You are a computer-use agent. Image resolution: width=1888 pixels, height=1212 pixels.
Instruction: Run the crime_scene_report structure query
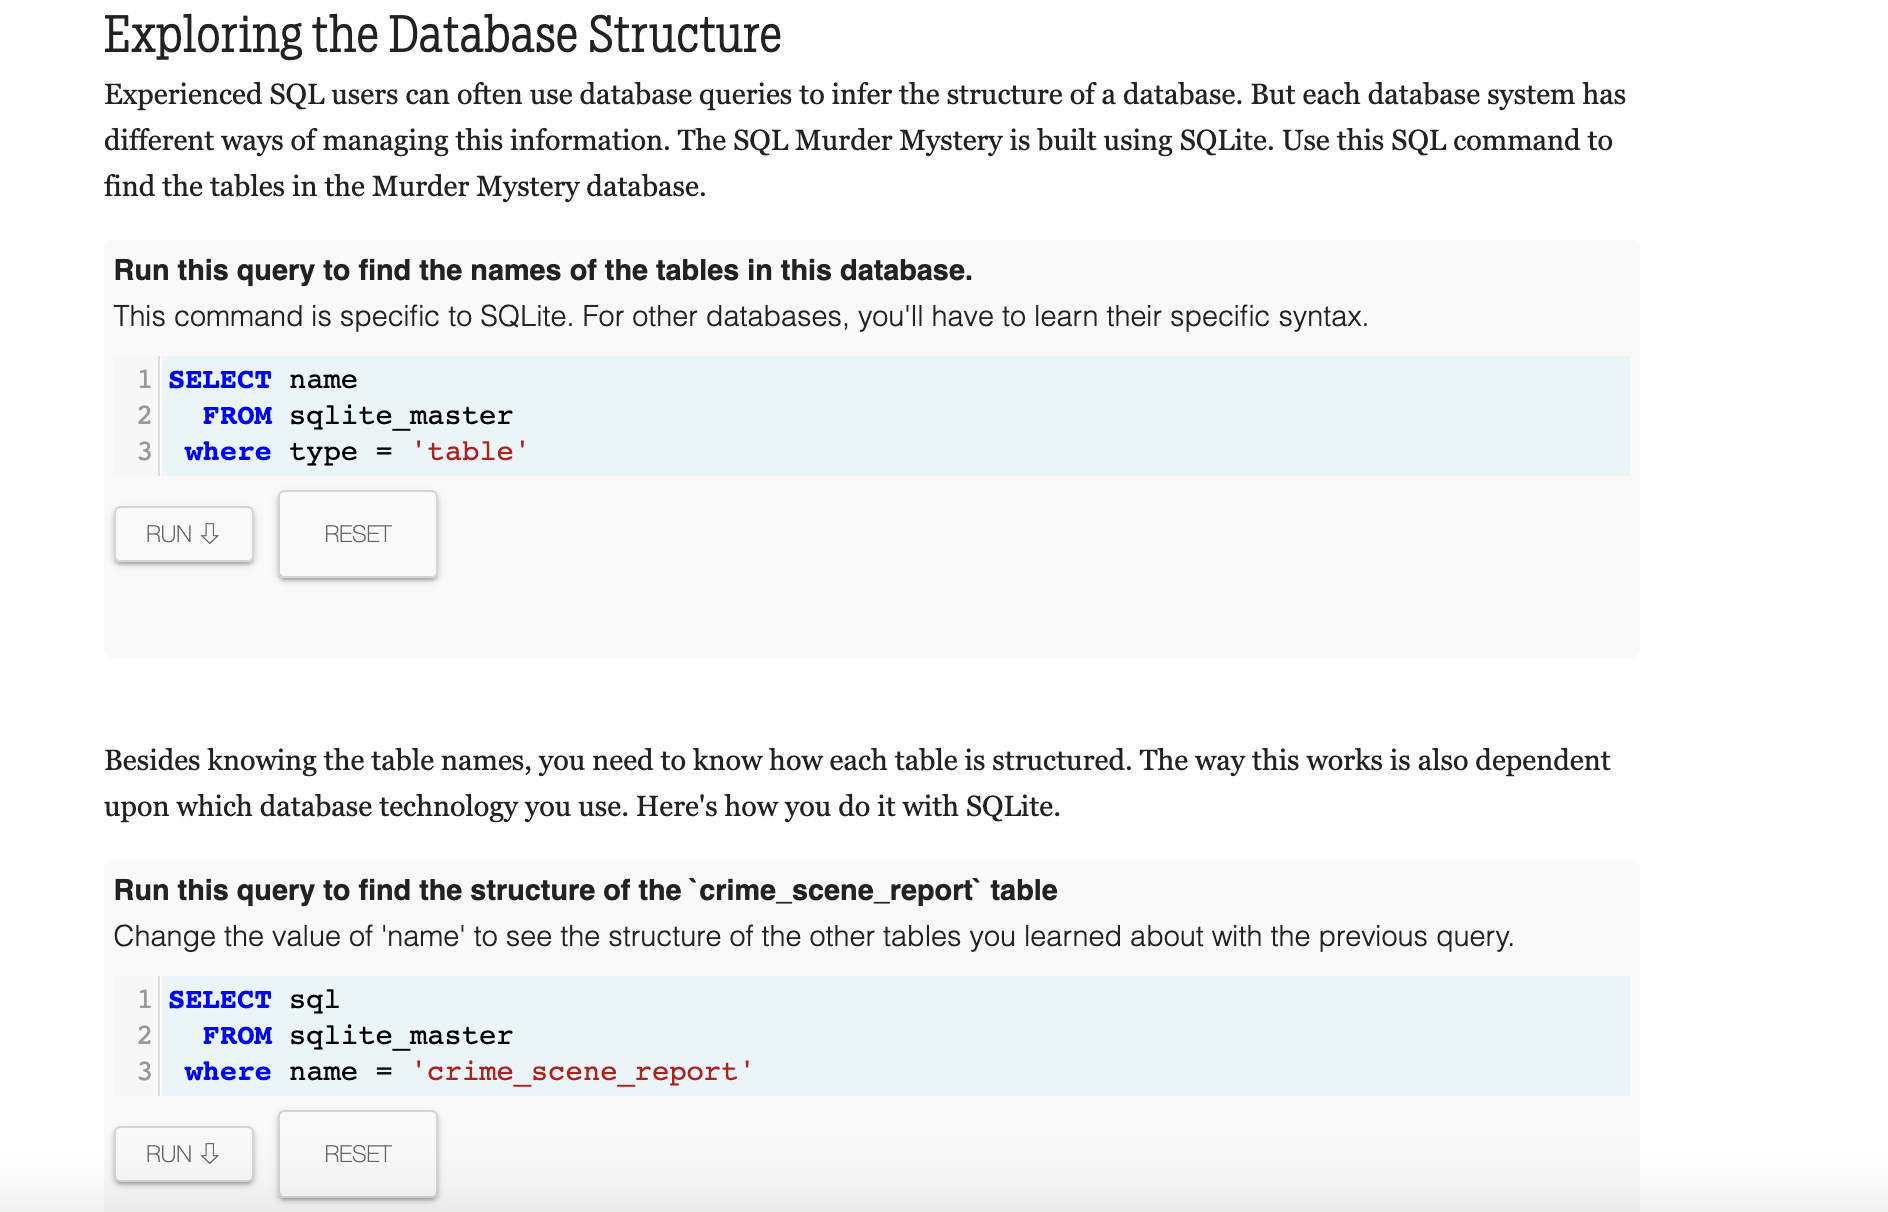(x=183, y=1154)
